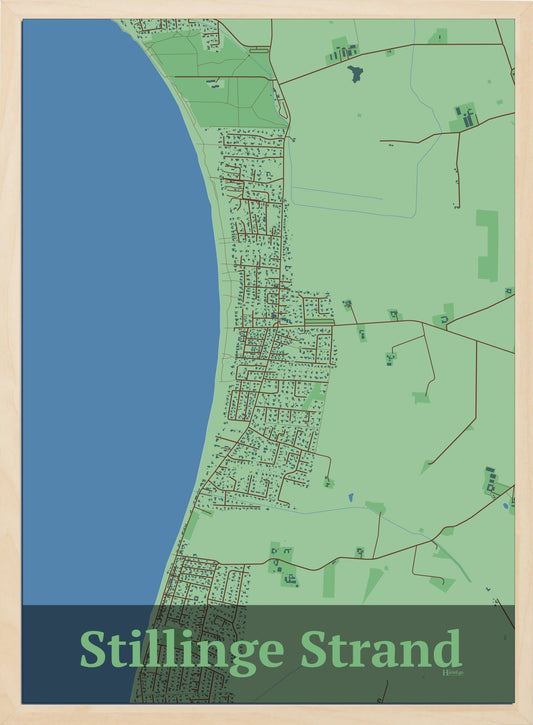
Task: Click the triangular green patch near the bottom
Action: tap(373, 584)
